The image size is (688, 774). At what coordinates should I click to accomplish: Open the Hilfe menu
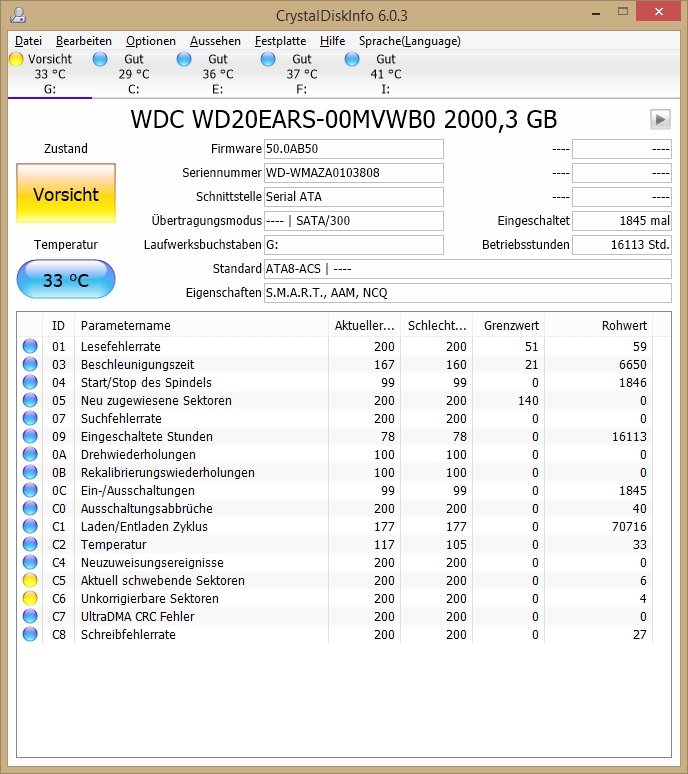tap(332, 41)
